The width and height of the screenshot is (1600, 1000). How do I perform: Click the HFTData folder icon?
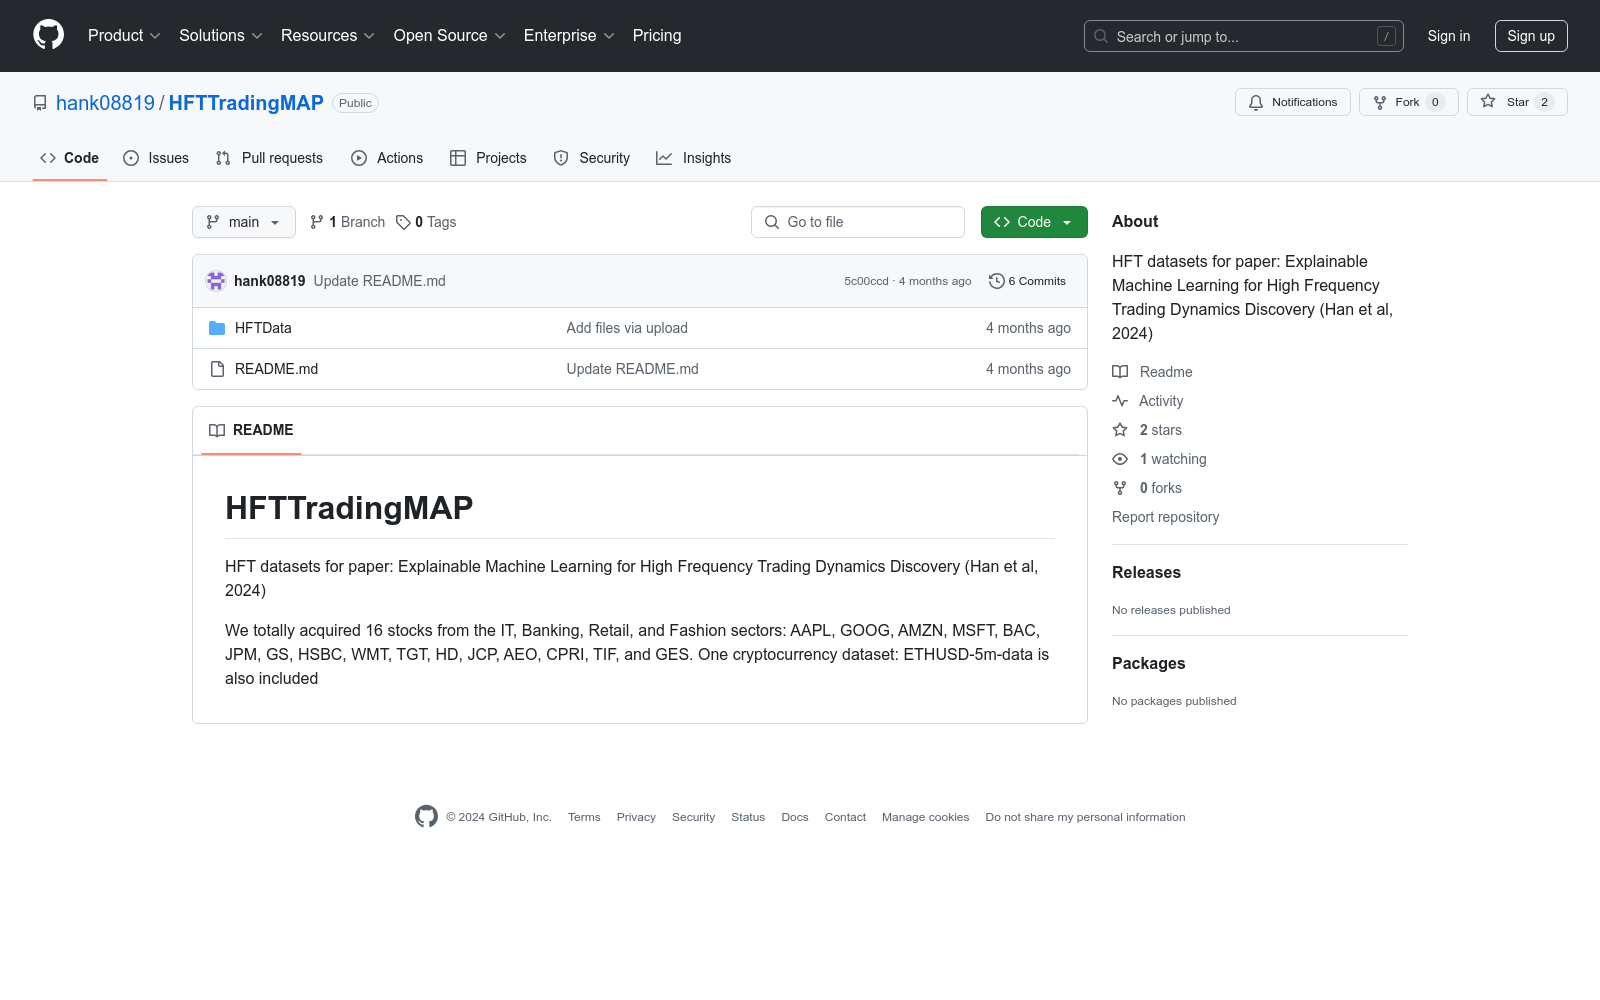pos(217,328)
